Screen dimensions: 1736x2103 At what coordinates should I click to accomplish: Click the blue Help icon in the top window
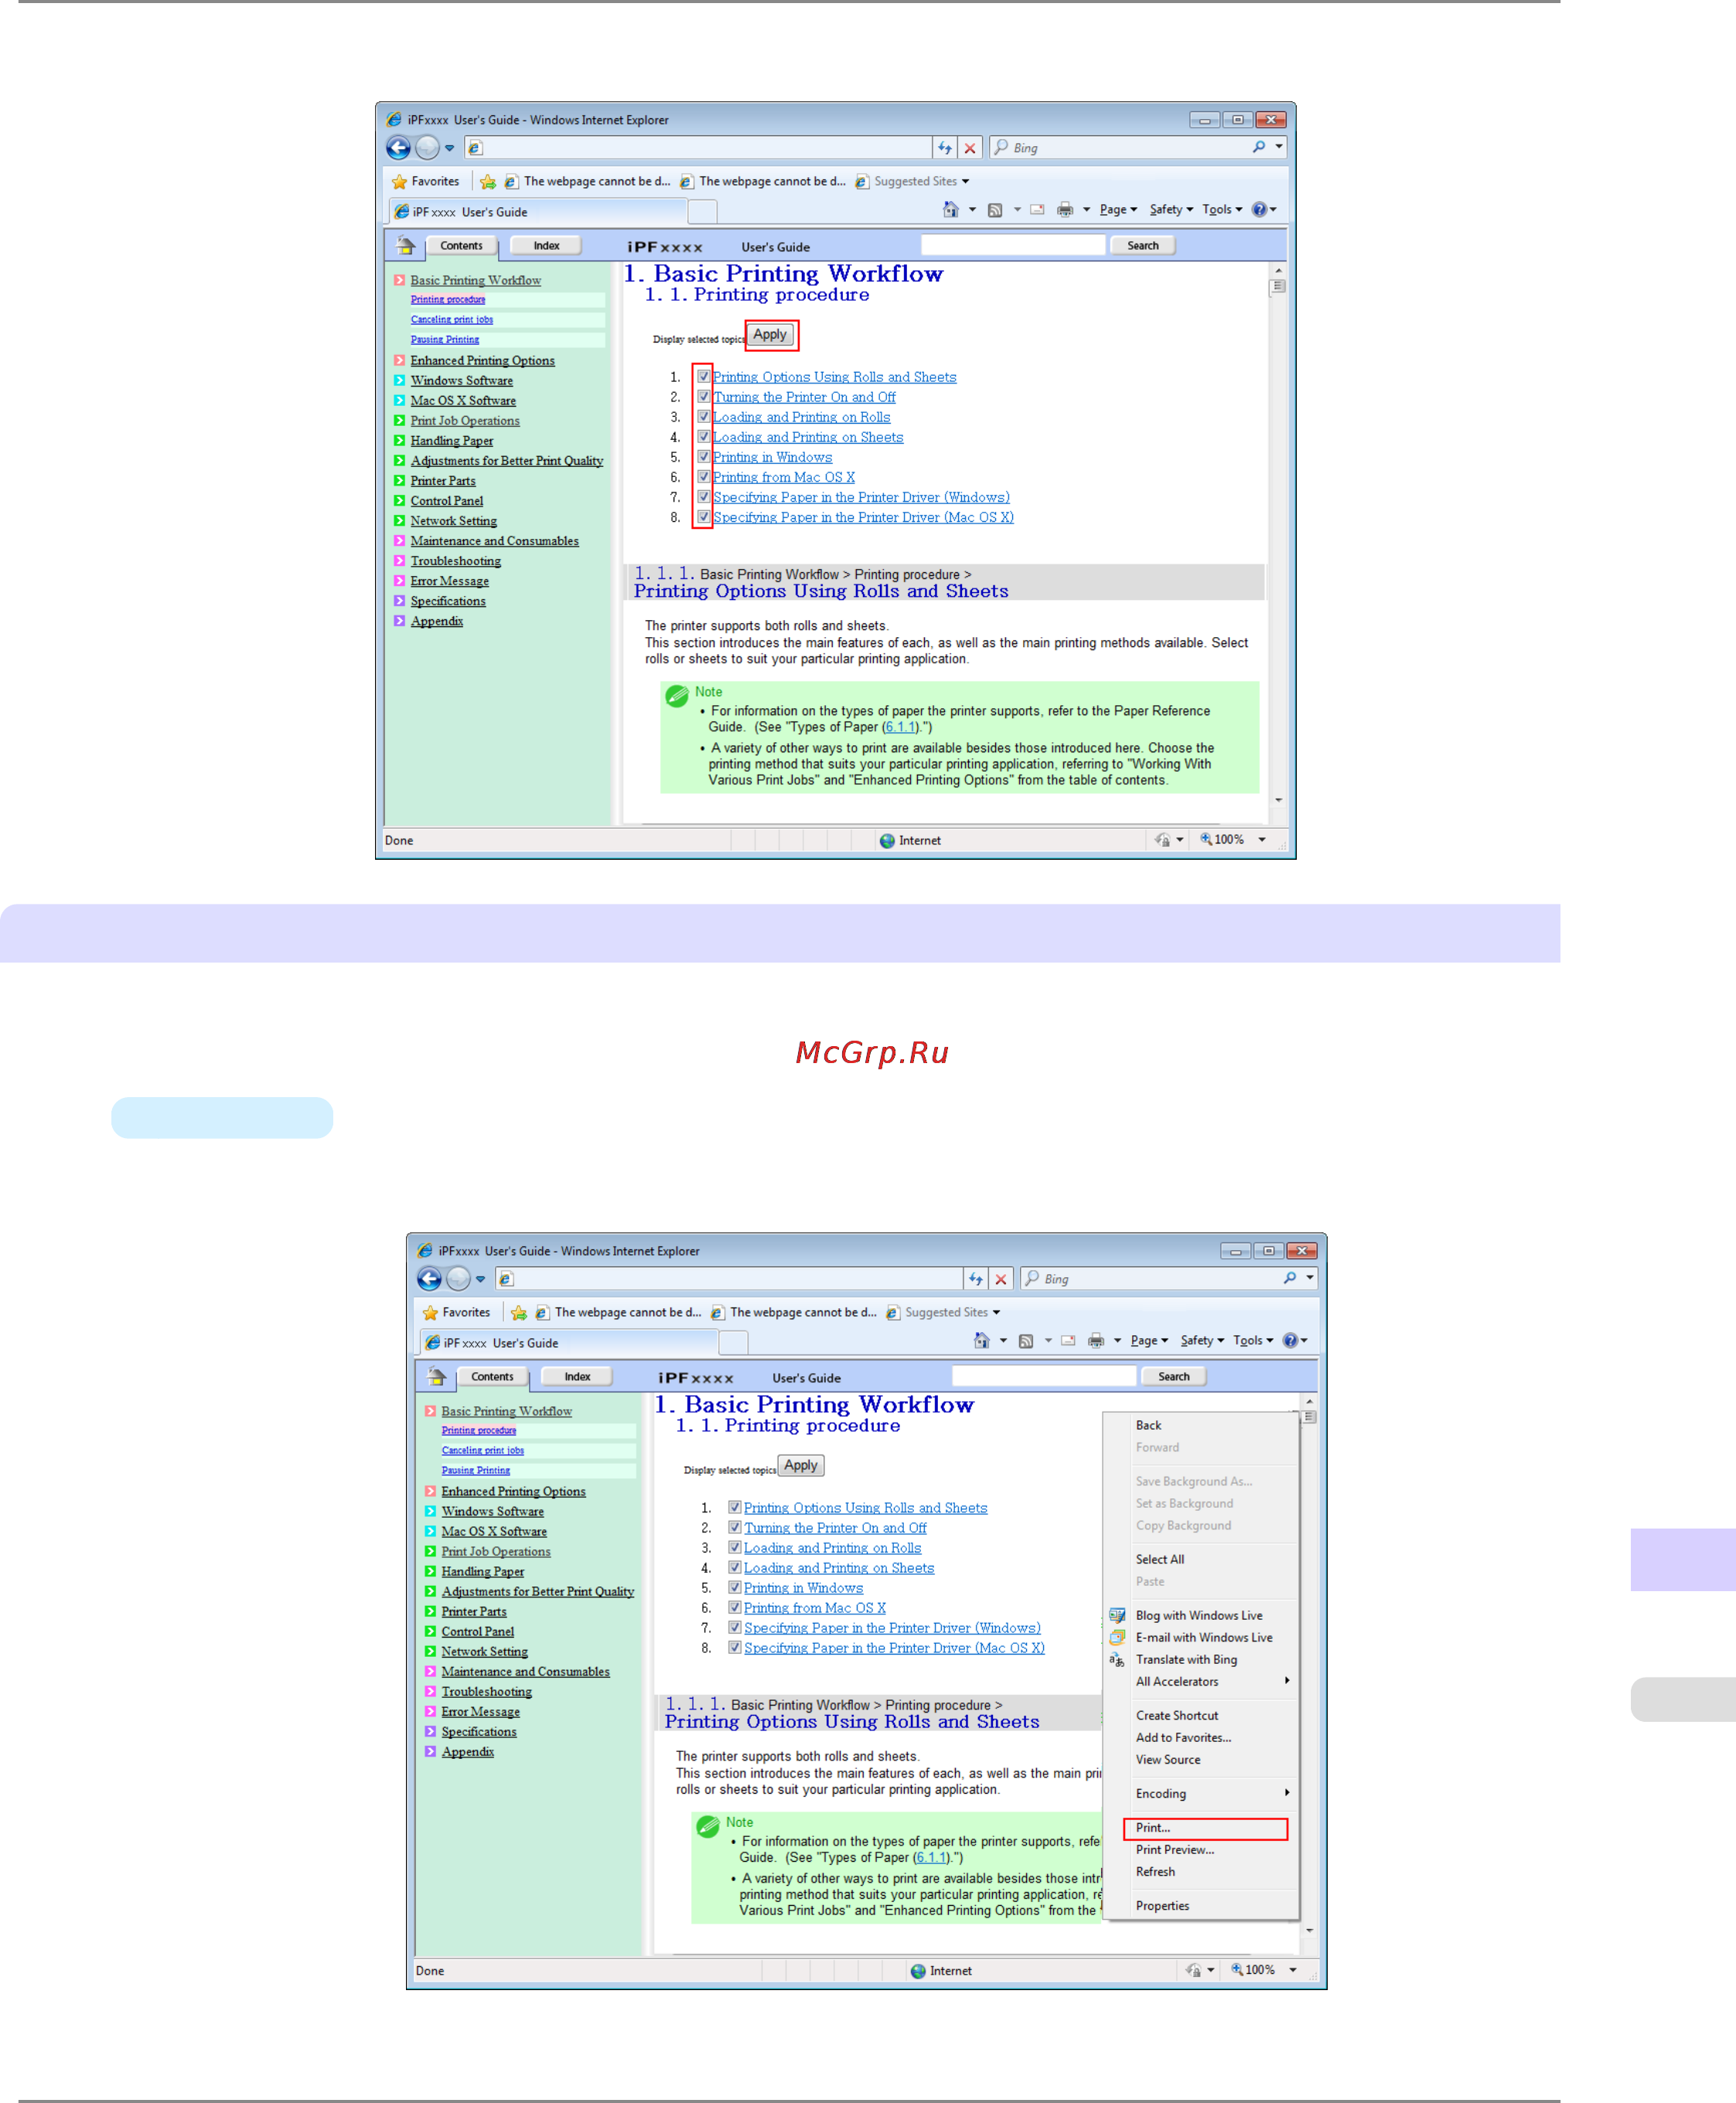[x=1259, y=209]
